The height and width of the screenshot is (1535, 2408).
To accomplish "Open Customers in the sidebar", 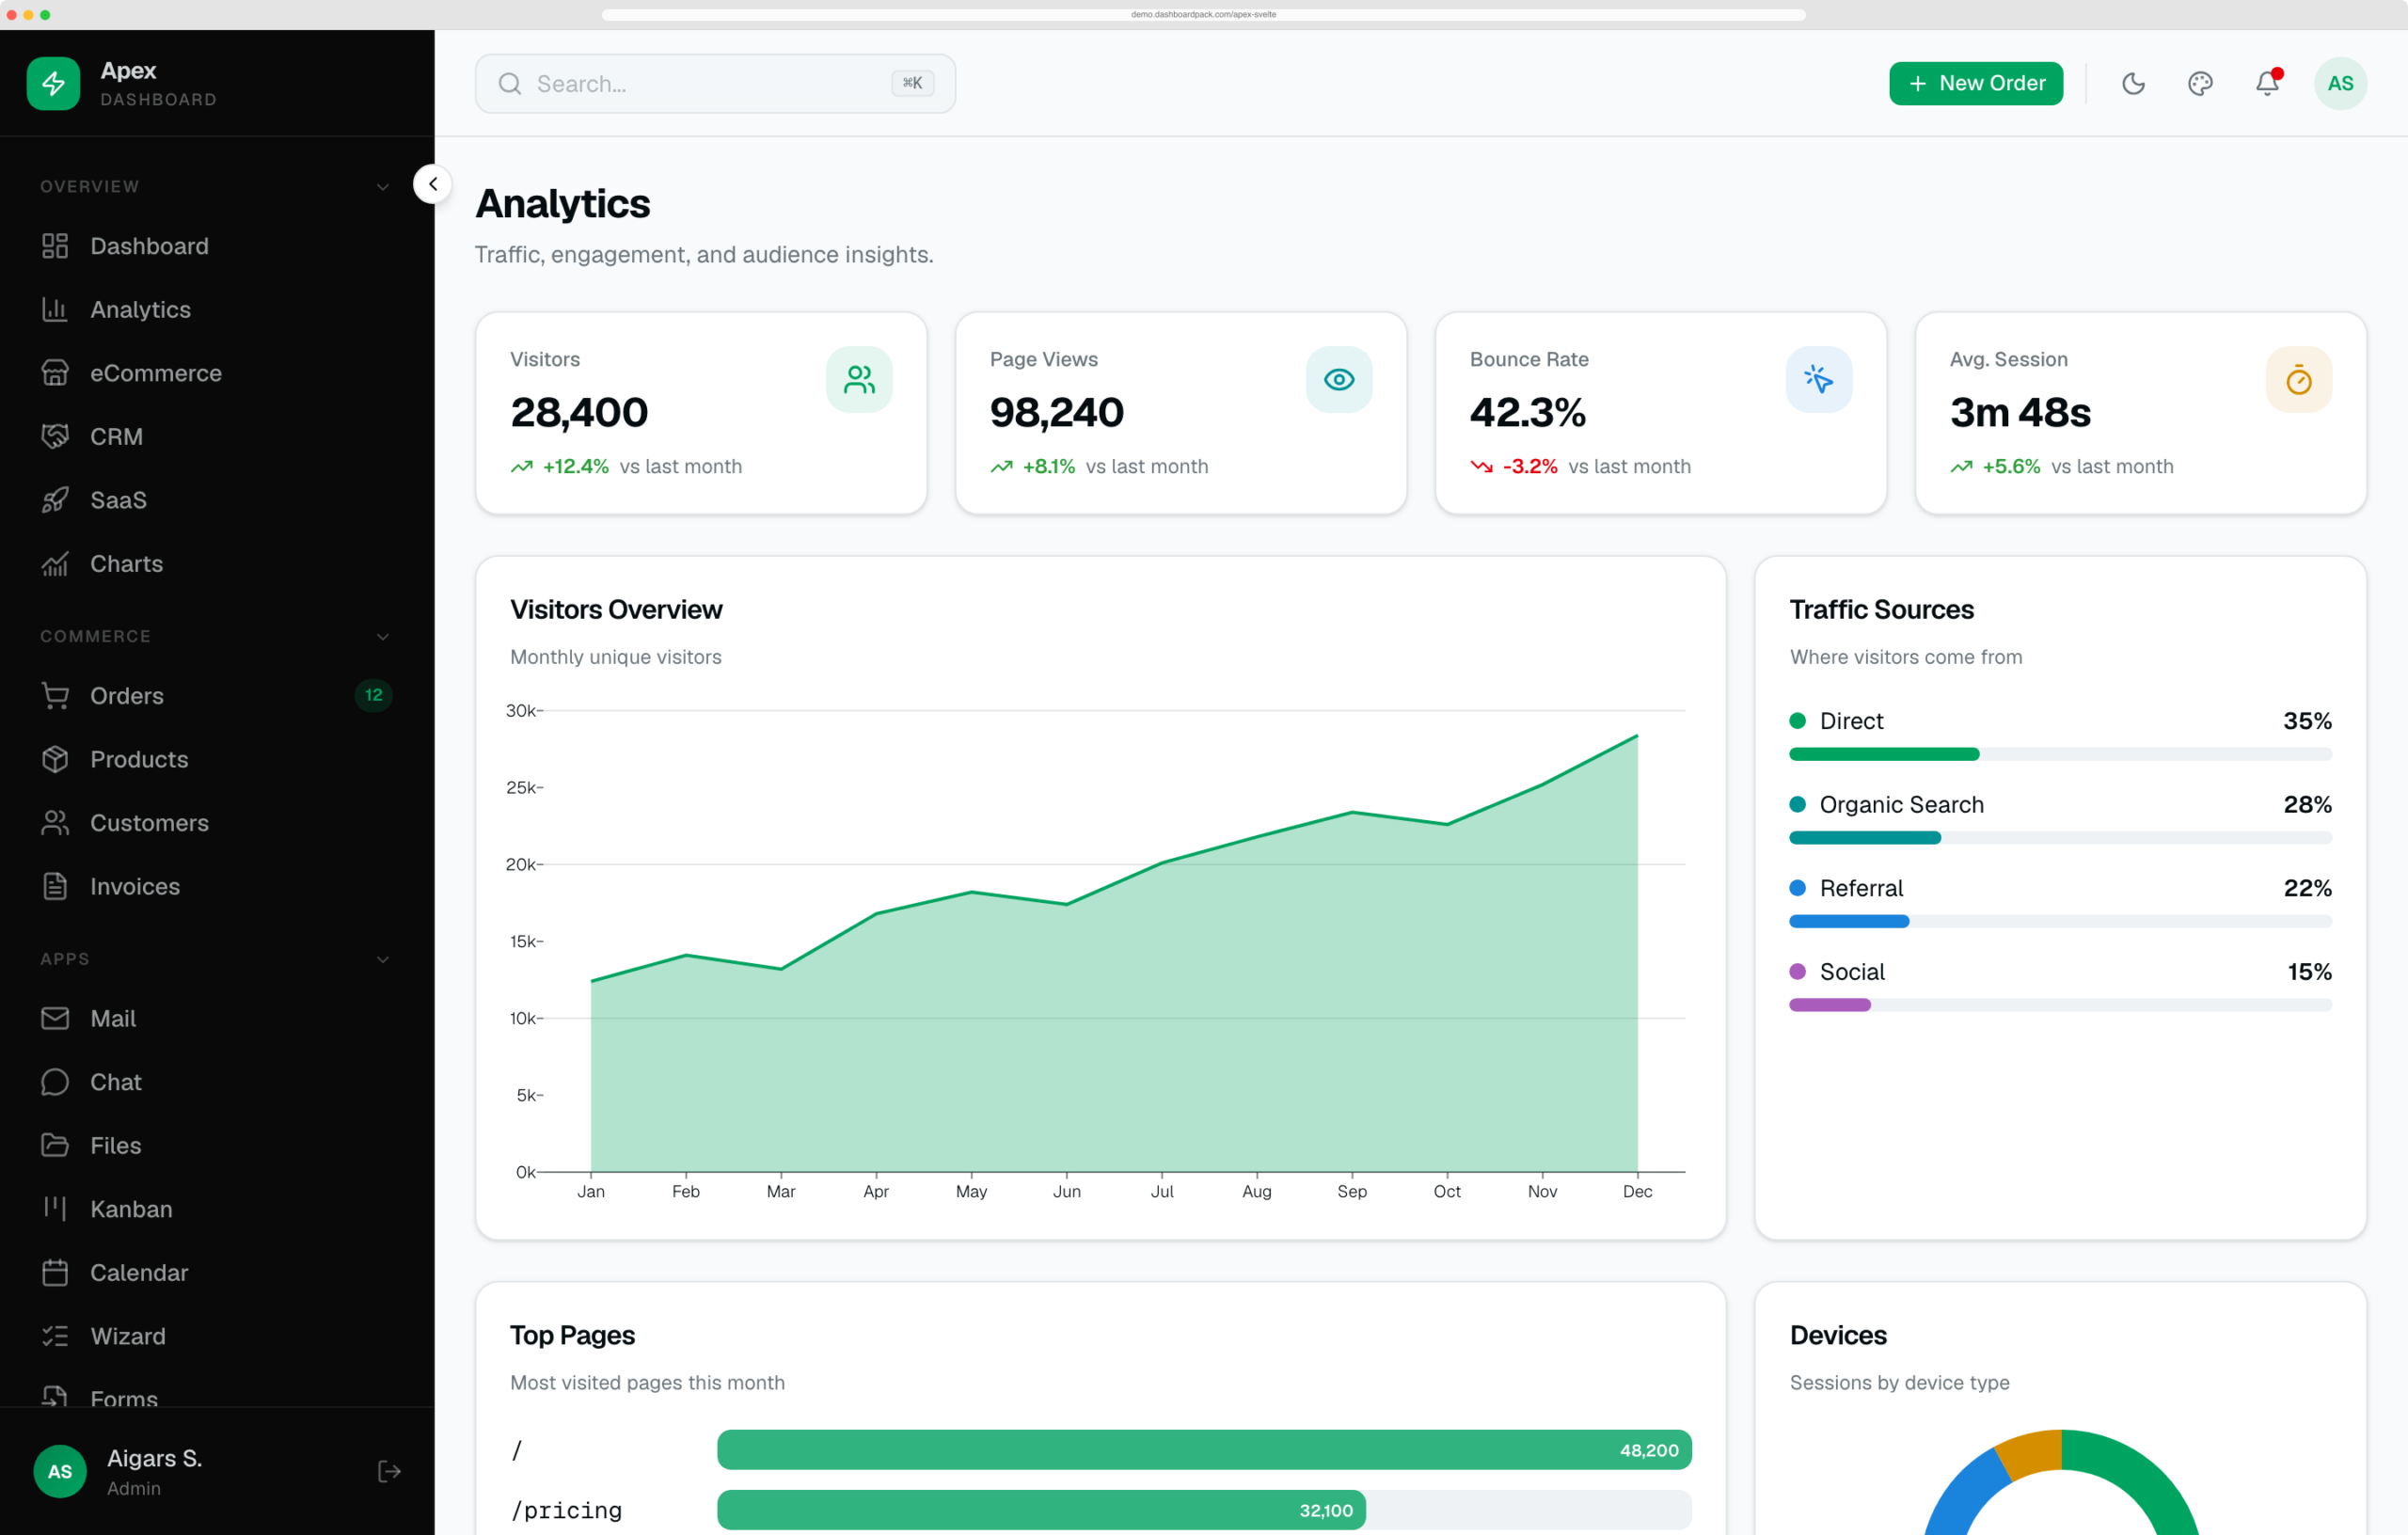I will (217, 823).
